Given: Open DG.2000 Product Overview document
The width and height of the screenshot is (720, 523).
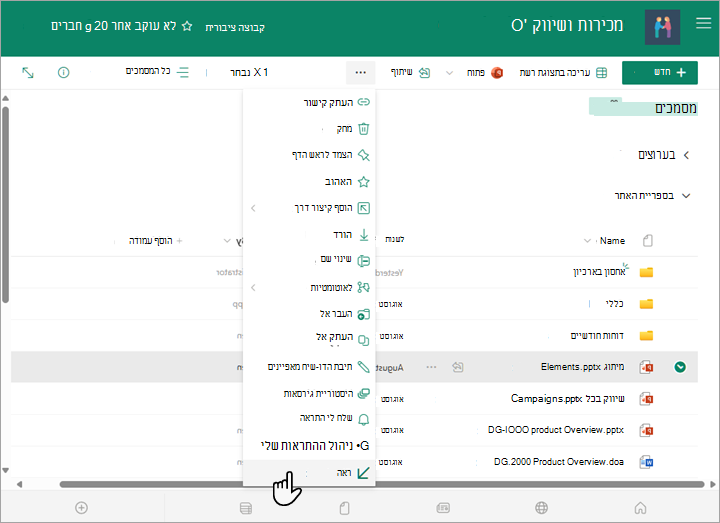Looking at the screenshot, I should click(x=558, y=462).
